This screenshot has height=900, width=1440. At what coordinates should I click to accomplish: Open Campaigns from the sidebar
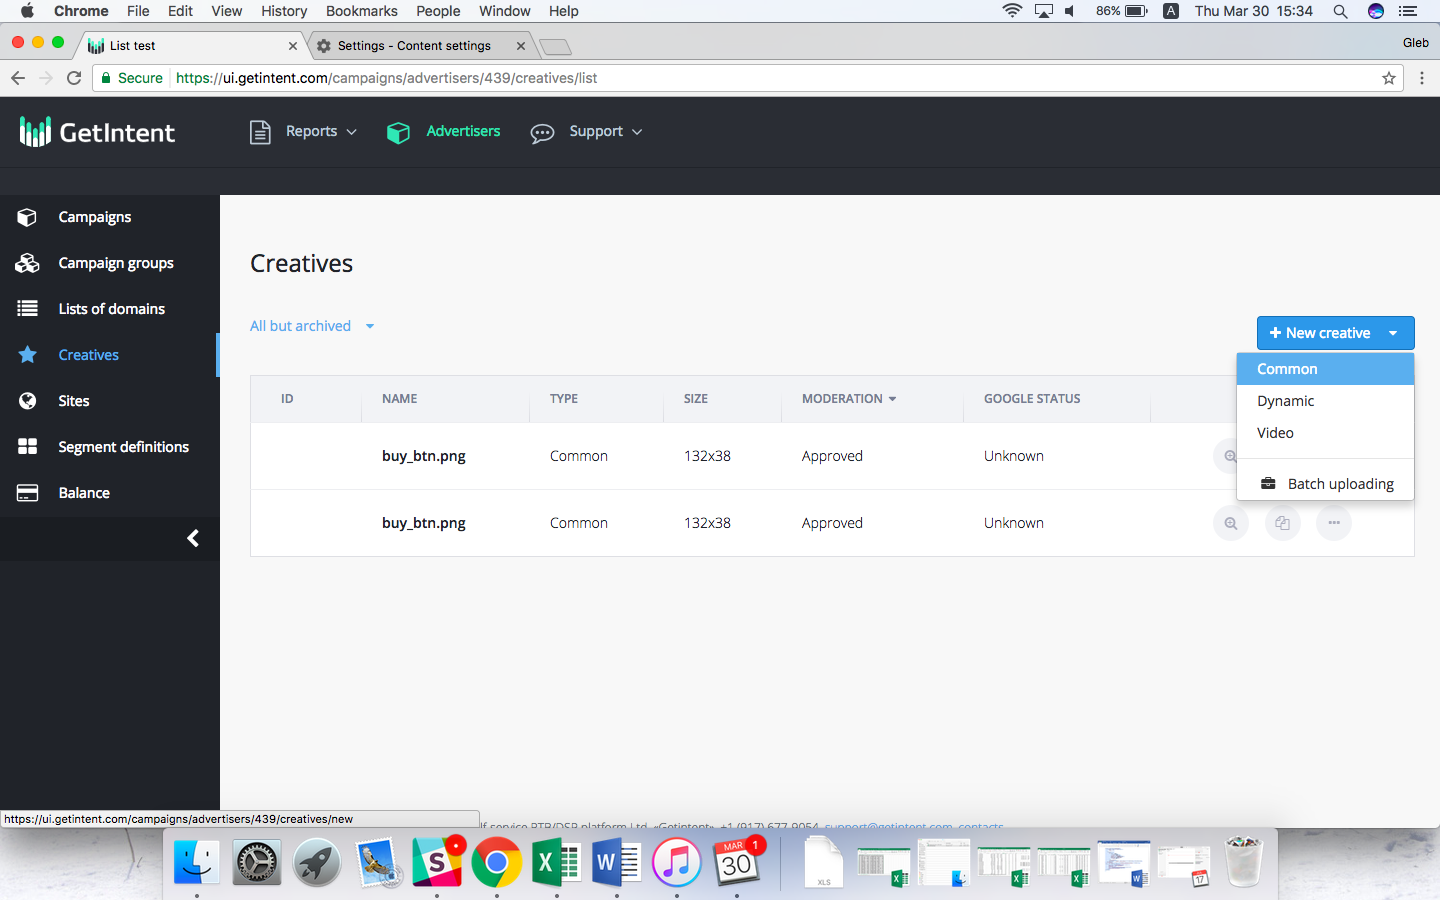pos(94,217)
